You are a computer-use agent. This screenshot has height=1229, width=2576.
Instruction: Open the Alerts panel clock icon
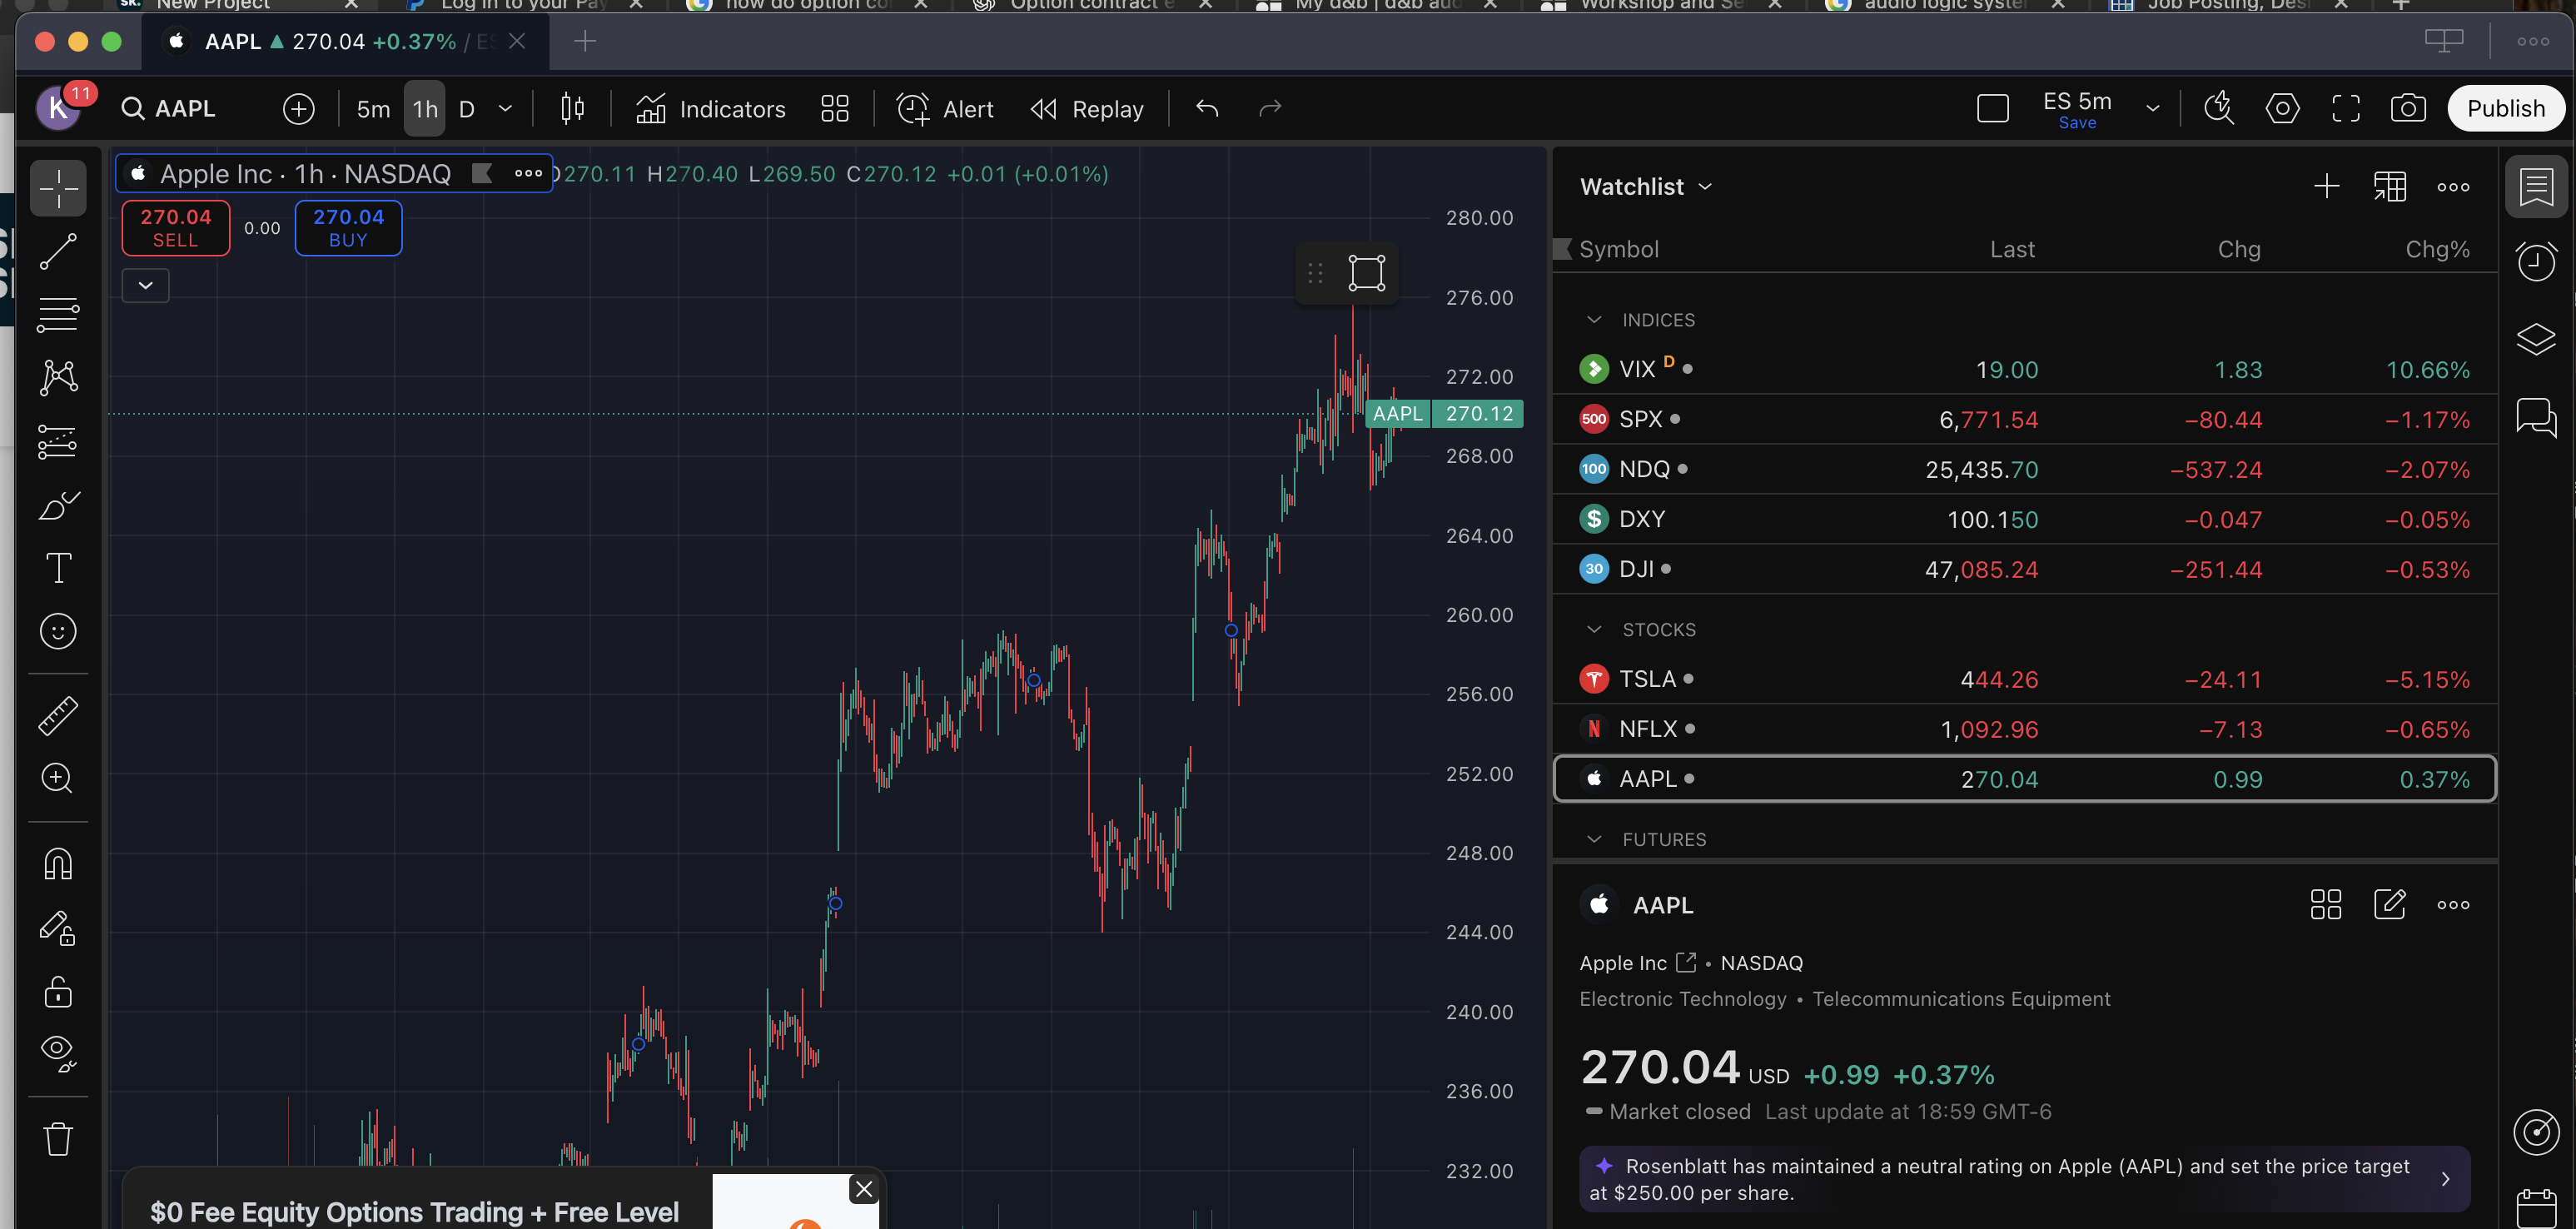click(x=2535, y=262)
